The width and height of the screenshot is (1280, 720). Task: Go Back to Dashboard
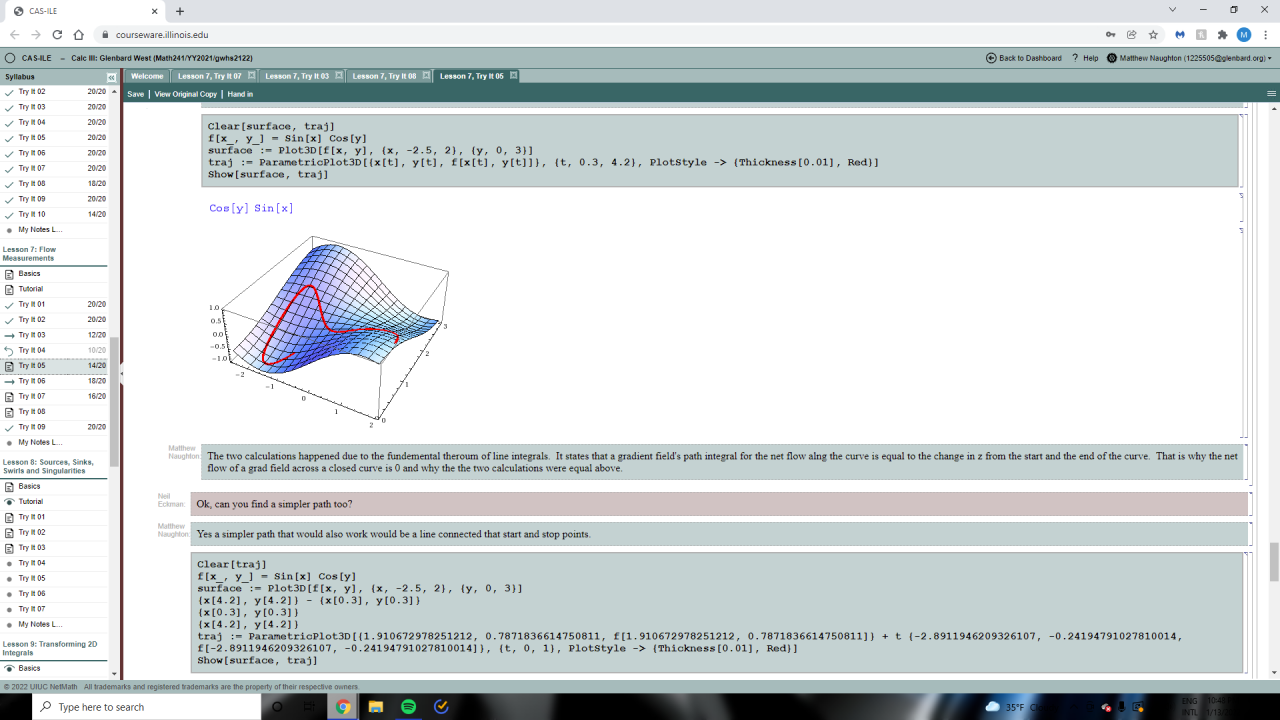click(x=1030, y=58)
